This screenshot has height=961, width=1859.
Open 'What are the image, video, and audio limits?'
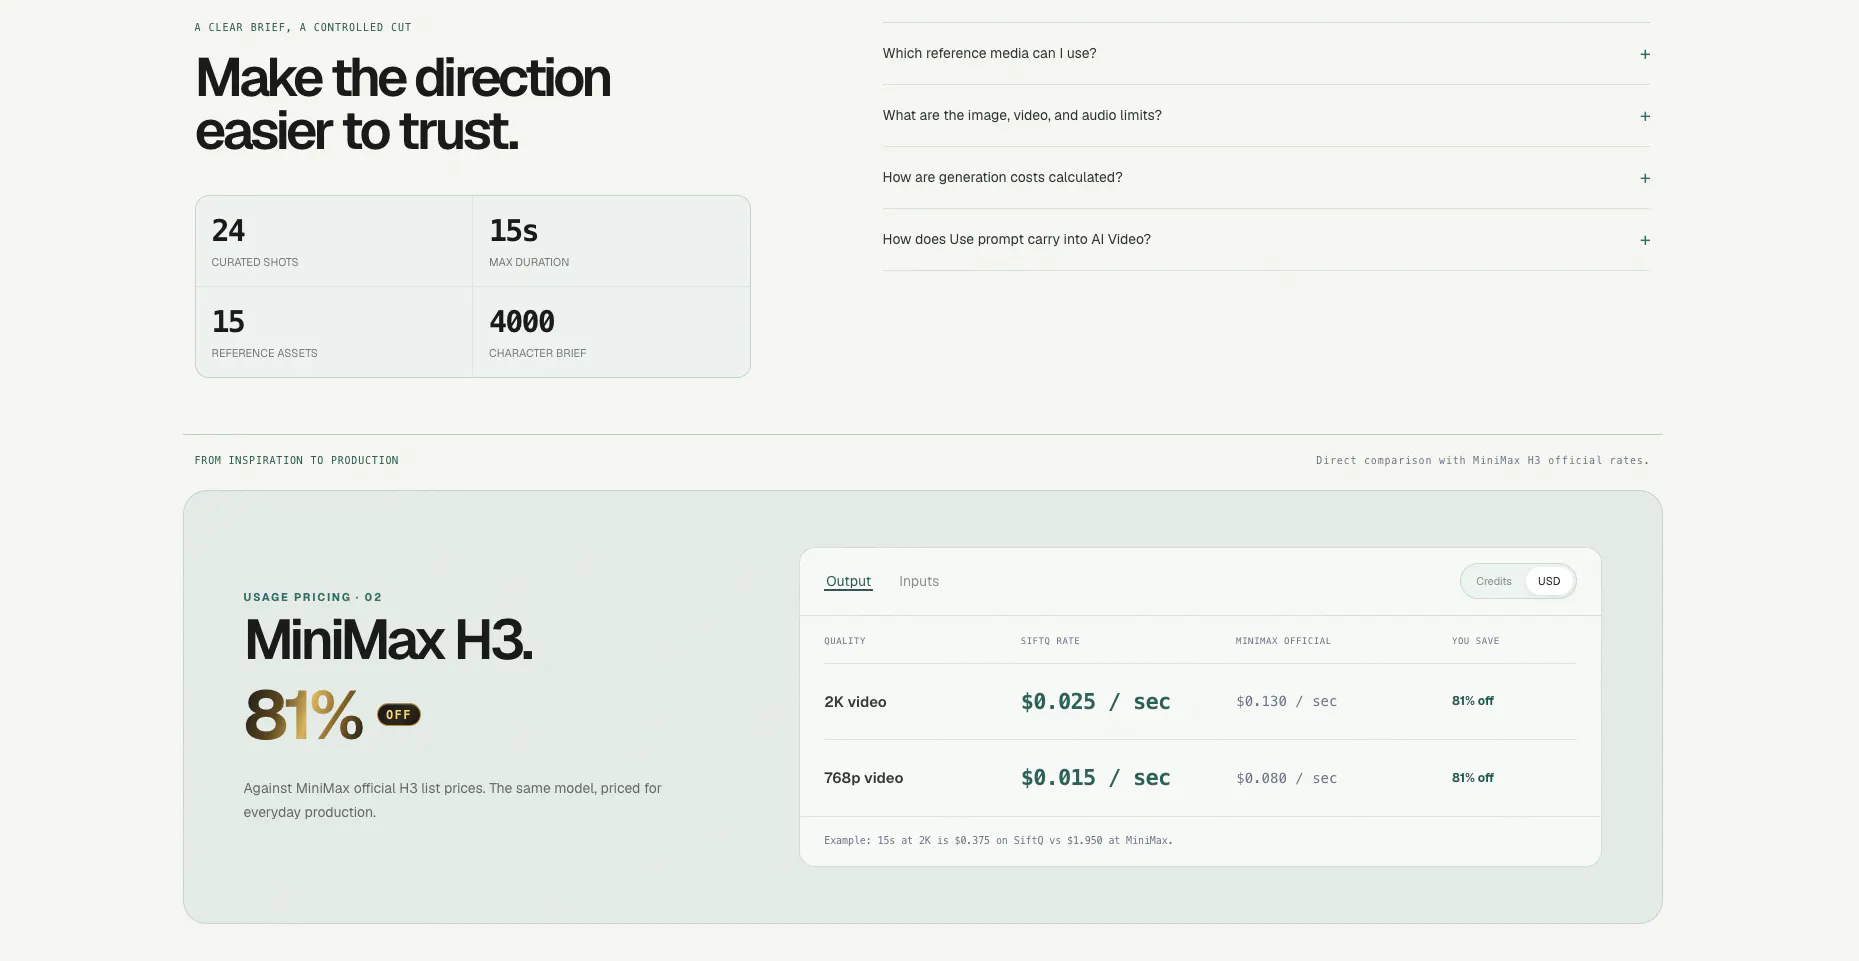1266,116
